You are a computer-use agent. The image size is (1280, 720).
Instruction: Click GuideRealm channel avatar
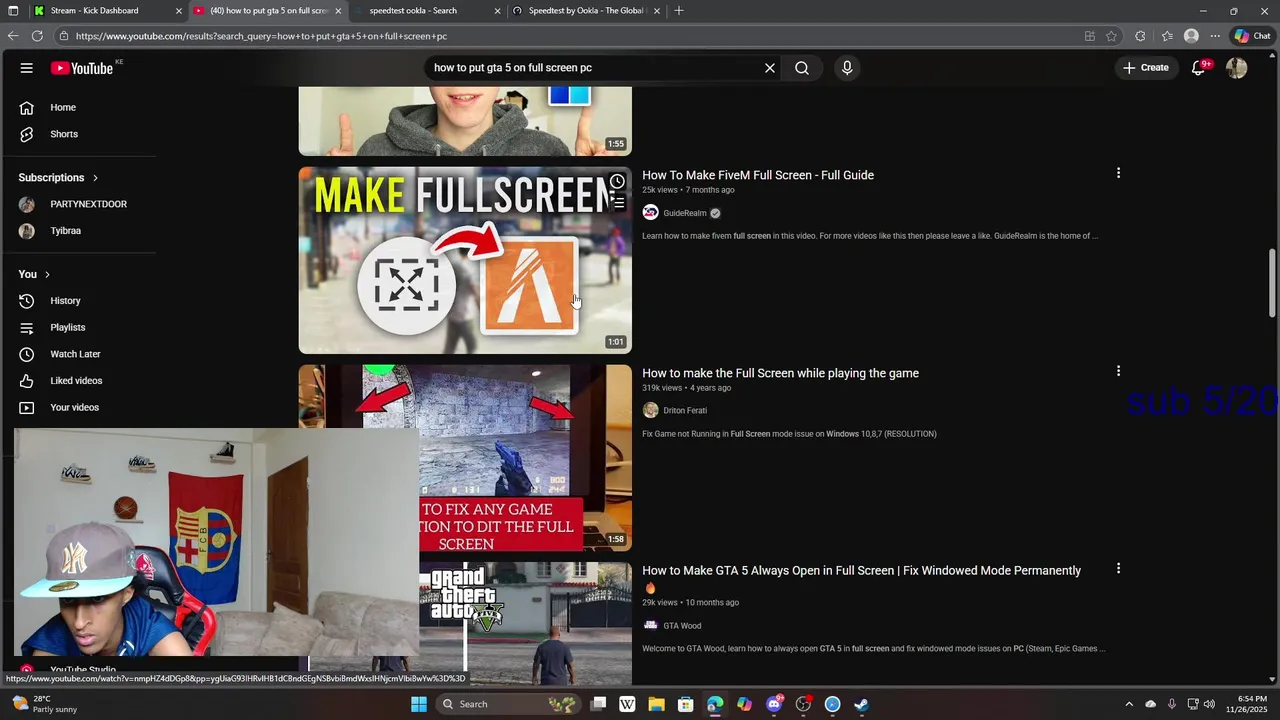click(x=650, y=213)
